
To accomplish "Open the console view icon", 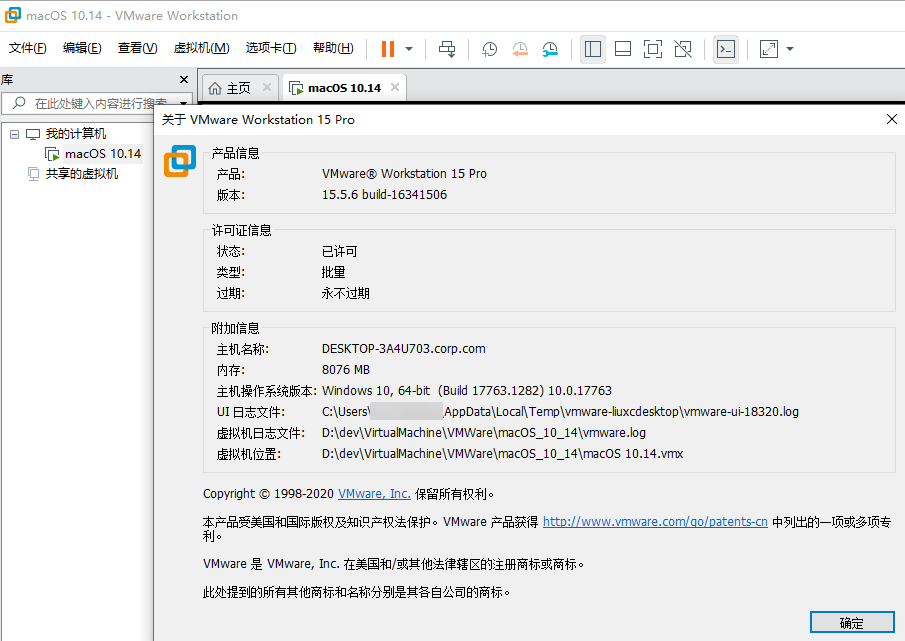I will (x=726, y=49).
